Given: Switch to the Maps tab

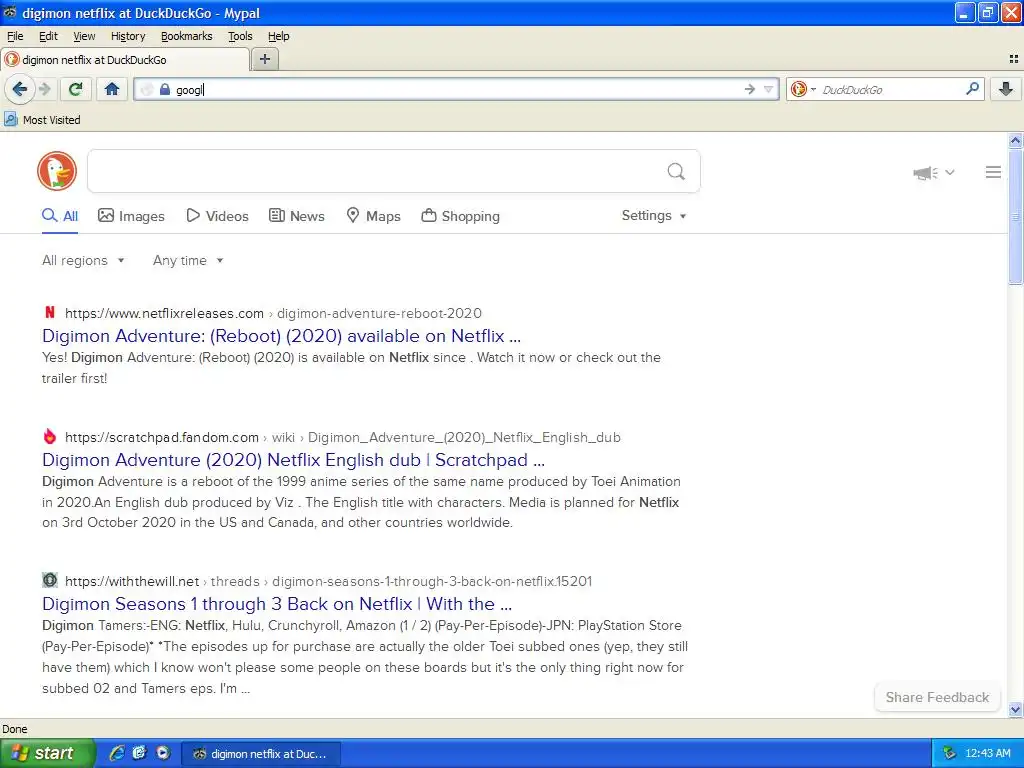Looking at the screenshot, I should click(x=373, y=216).
